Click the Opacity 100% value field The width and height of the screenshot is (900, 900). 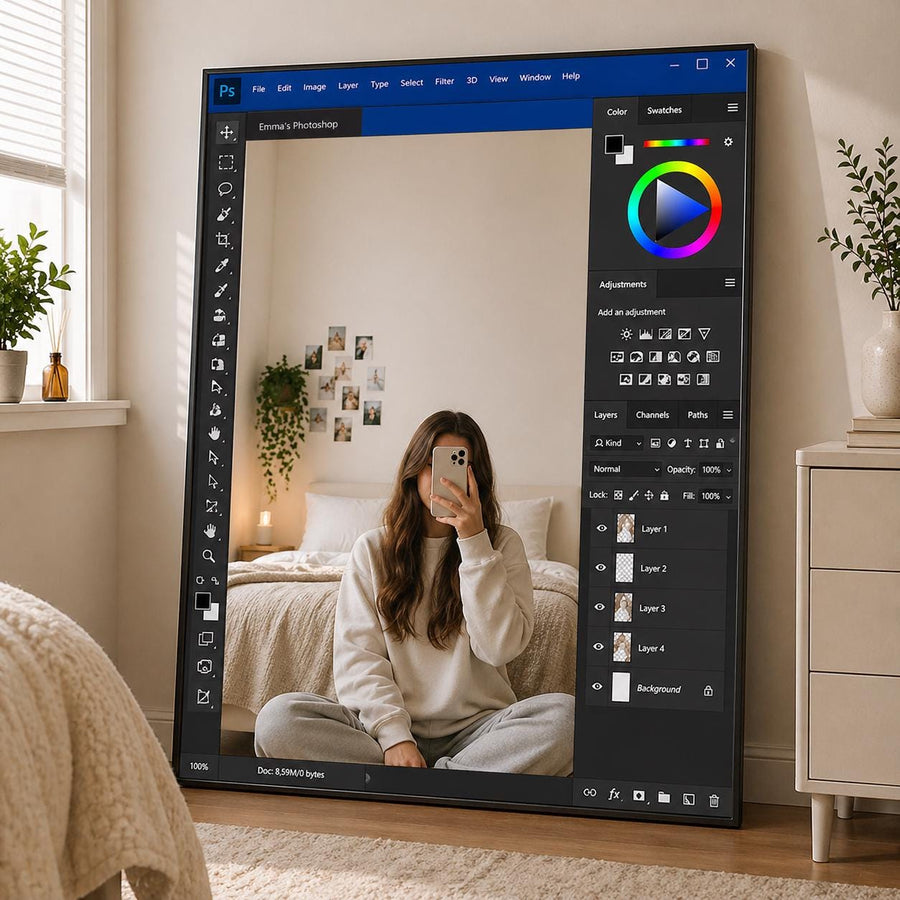711,470
